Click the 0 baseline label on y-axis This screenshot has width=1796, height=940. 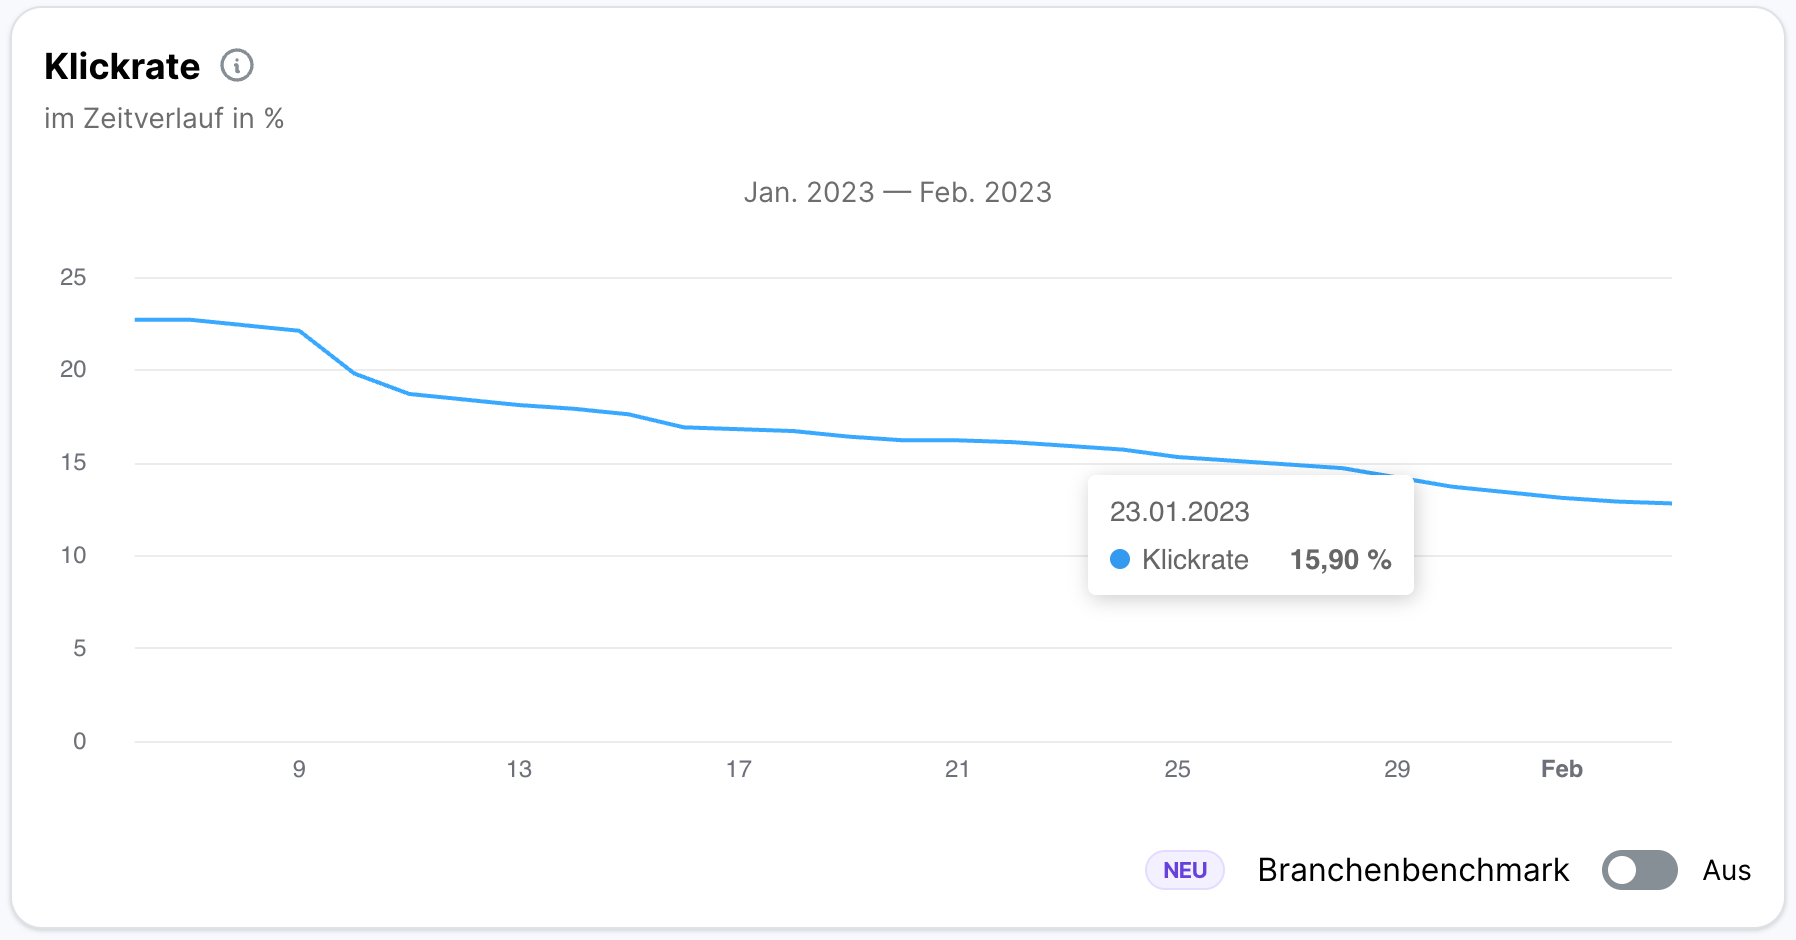tap(78, 741)
